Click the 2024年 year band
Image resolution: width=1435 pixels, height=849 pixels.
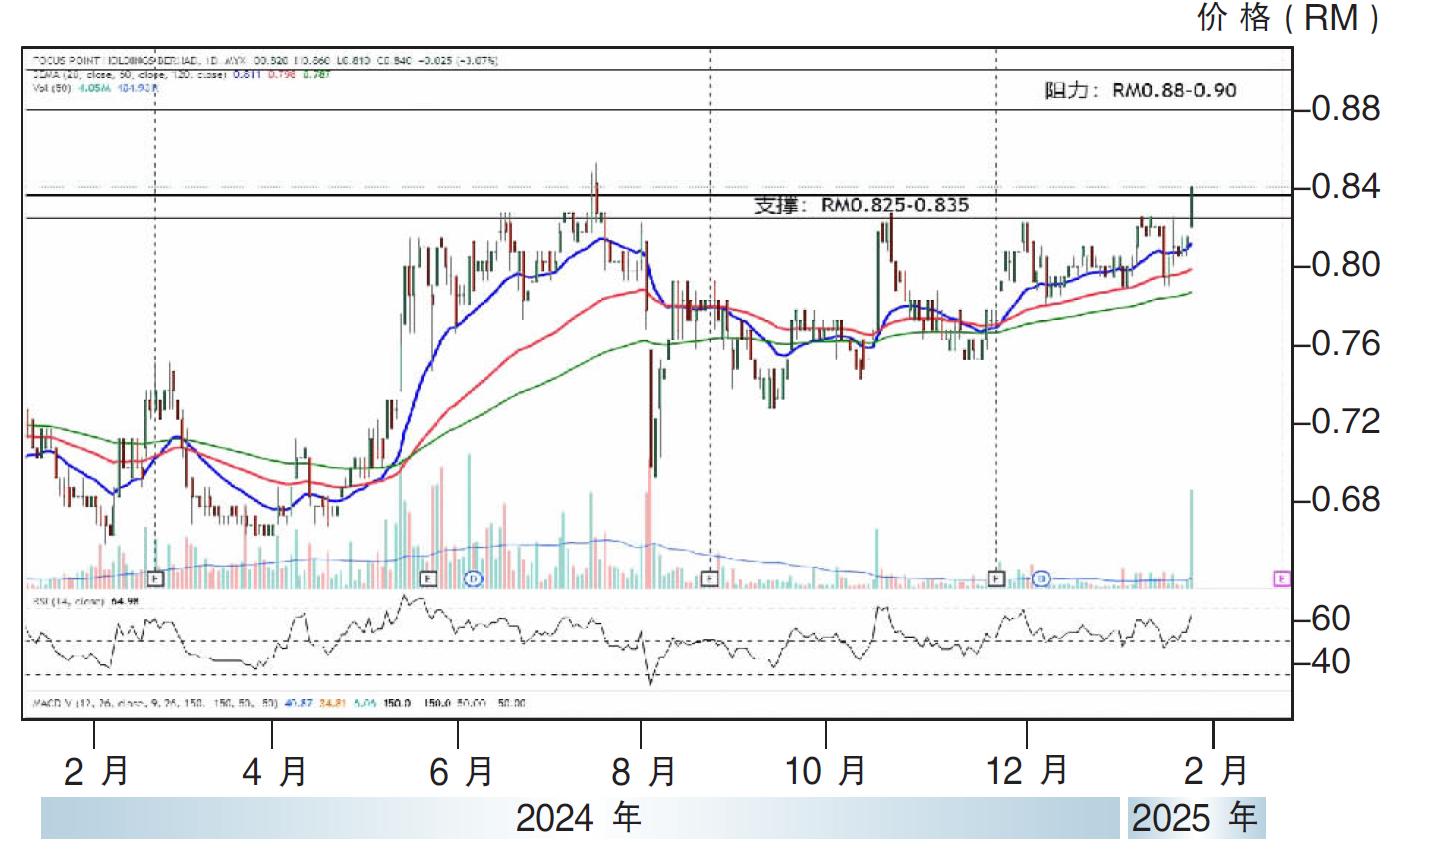point(579,818)
